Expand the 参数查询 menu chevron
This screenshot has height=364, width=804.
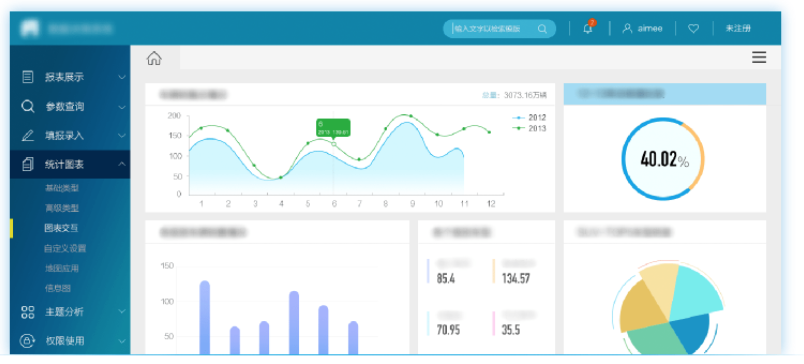click(x=122, y=107)
